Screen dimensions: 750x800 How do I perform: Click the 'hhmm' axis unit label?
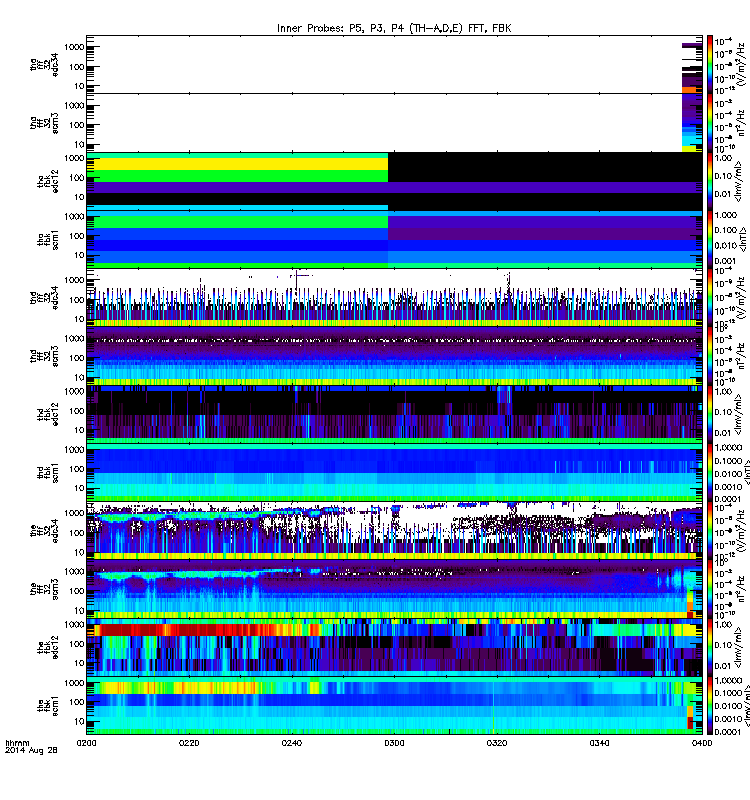17,743
